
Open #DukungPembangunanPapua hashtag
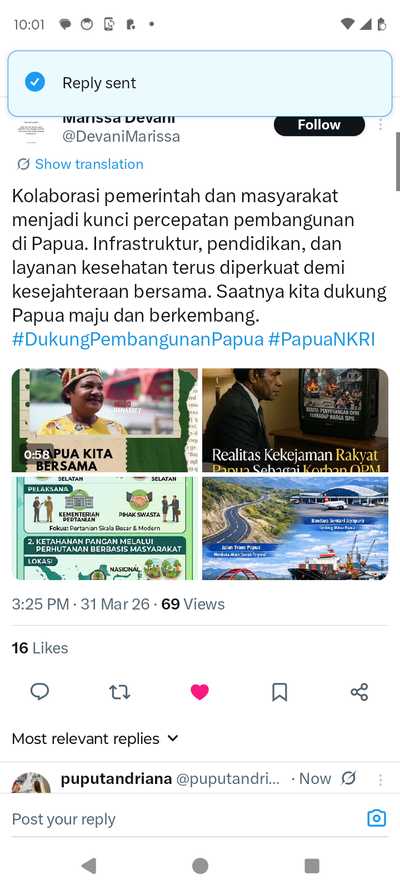coord(138,340)
